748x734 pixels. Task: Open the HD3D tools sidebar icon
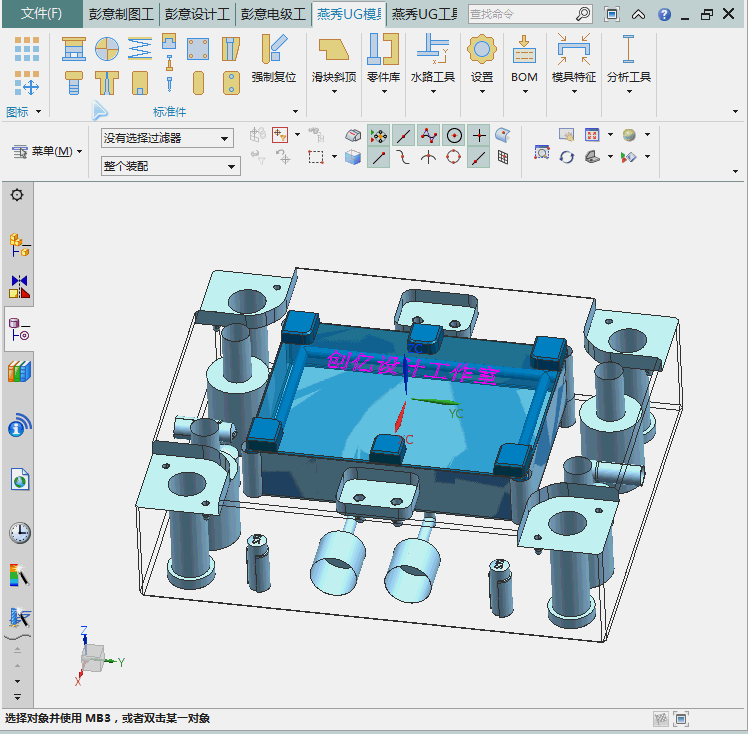[x=19, y=425]
